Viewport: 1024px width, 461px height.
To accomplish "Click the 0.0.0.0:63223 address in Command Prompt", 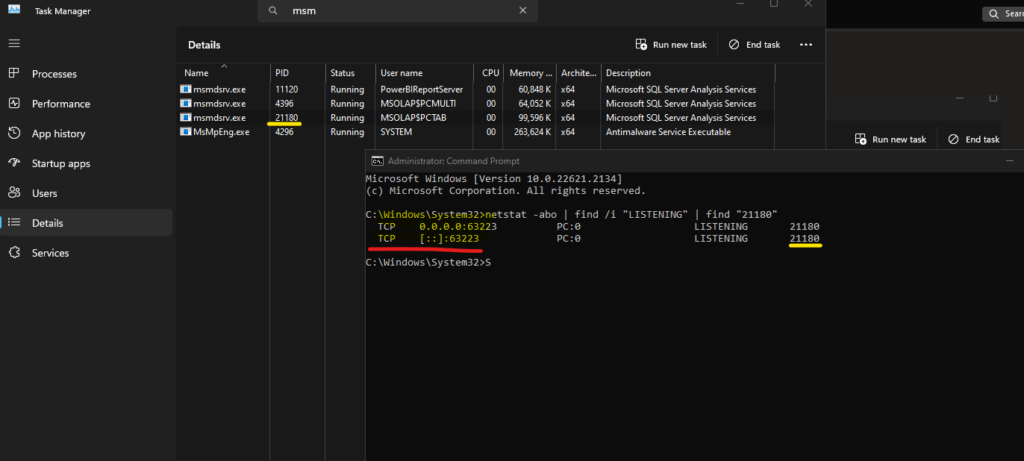I will [458, 227].
